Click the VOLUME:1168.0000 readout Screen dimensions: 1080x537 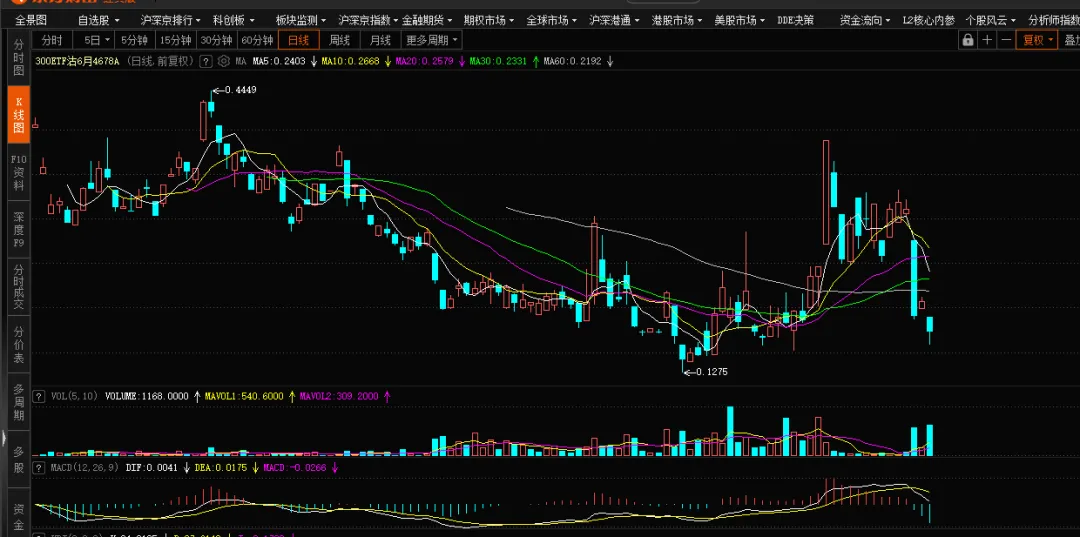pos(147,397)
